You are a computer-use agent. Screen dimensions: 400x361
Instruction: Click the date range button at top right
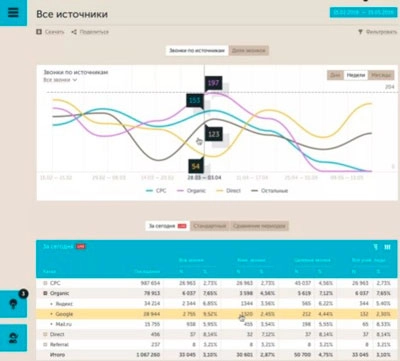[x=363, y=12]
